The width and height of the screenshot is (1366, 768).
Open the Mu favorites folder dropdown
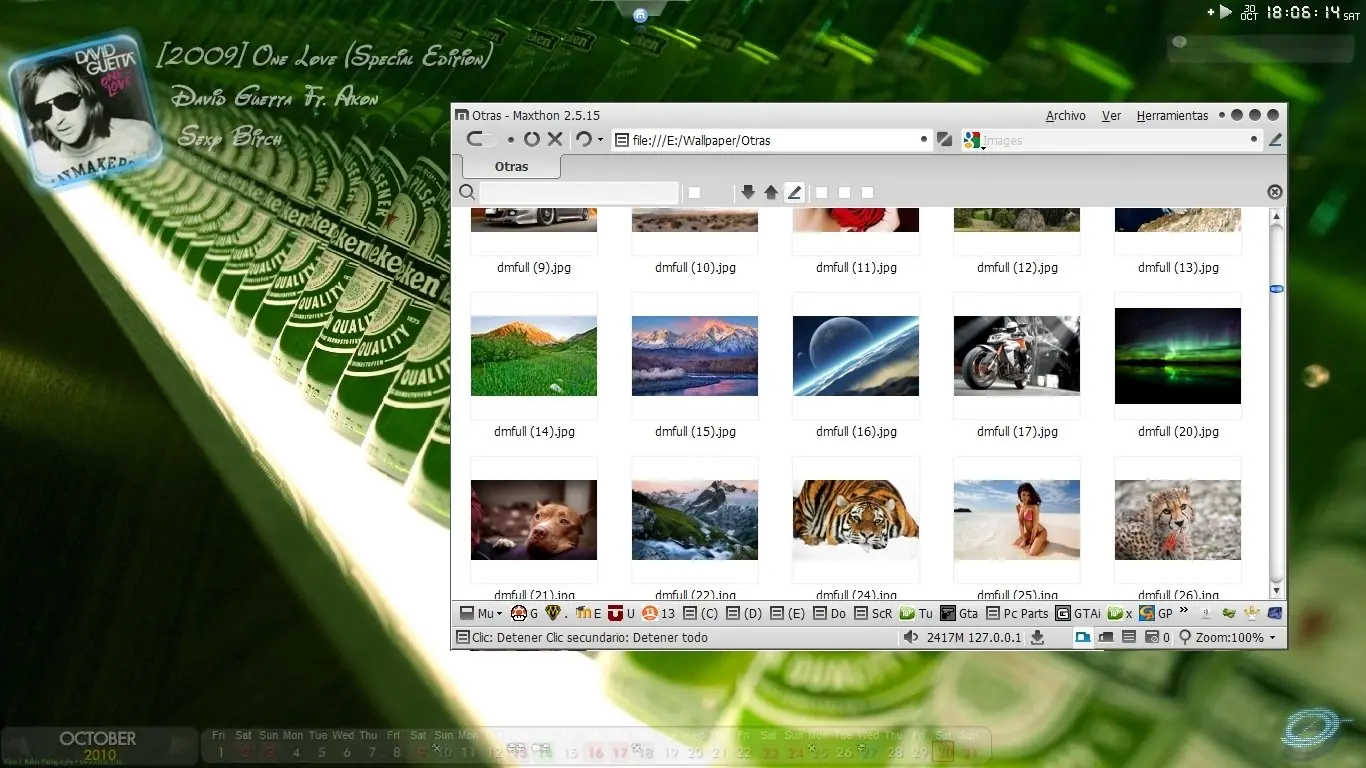click(480, 613)
